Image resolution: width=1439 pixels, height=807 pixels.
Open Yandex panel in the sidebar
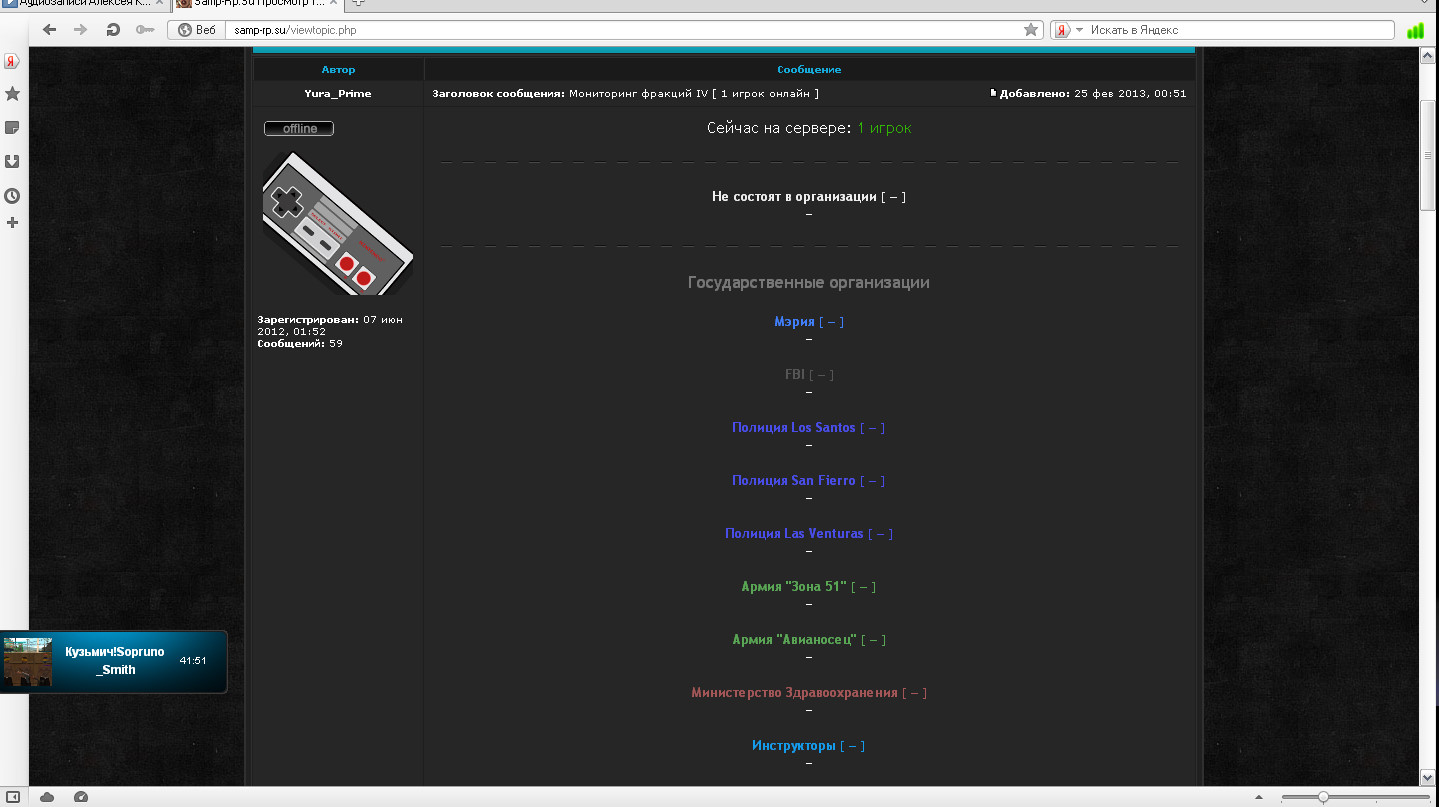13,61
